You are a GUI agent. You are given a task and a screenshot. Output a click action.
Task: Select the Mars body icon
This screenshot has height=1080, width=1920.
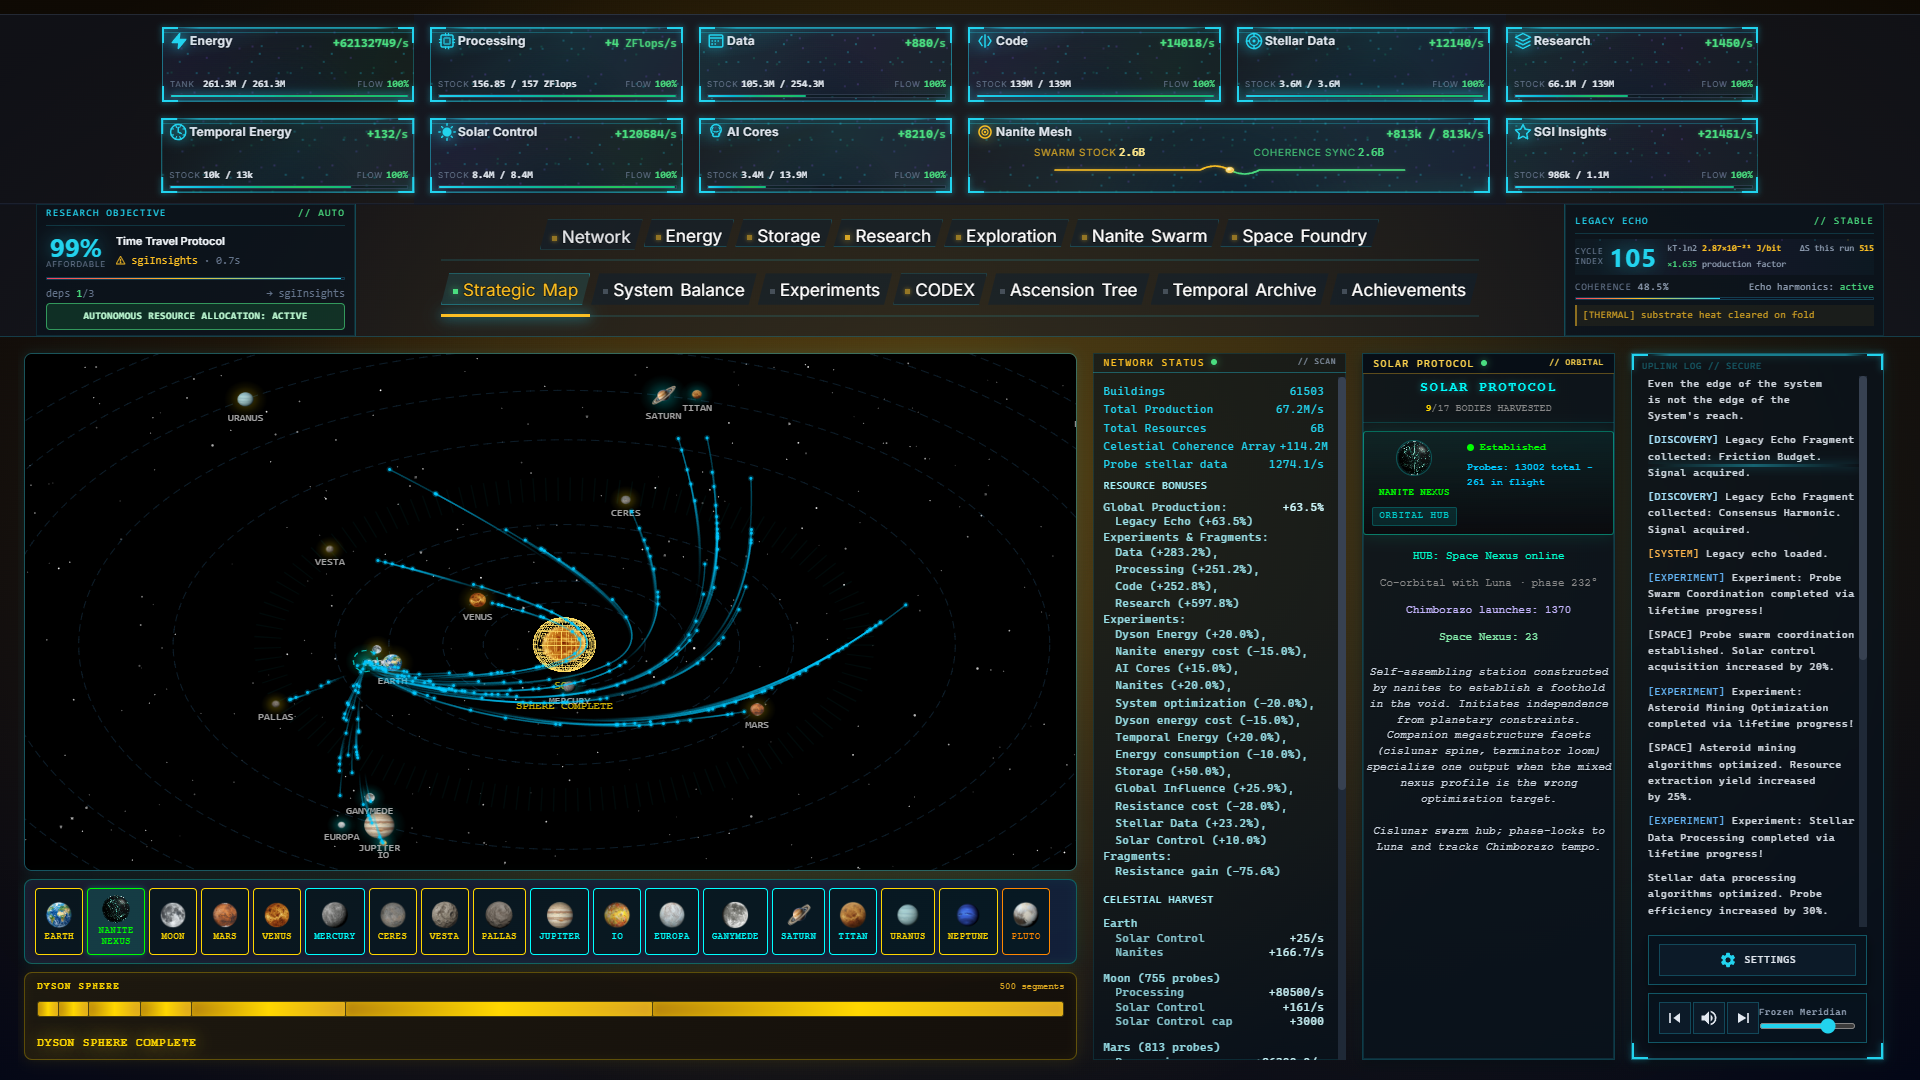coord(225,921)
